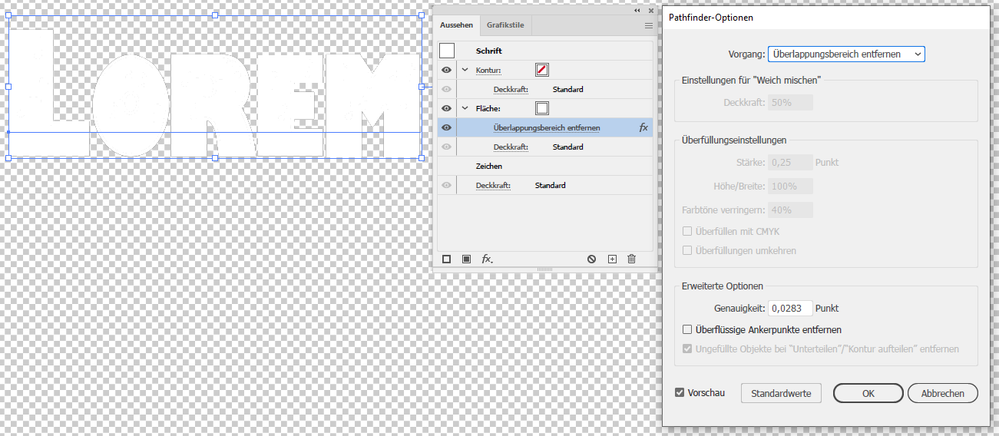Click the Abbrechen button
Viewport: 999px width, 436px height.
coord(942,393)
